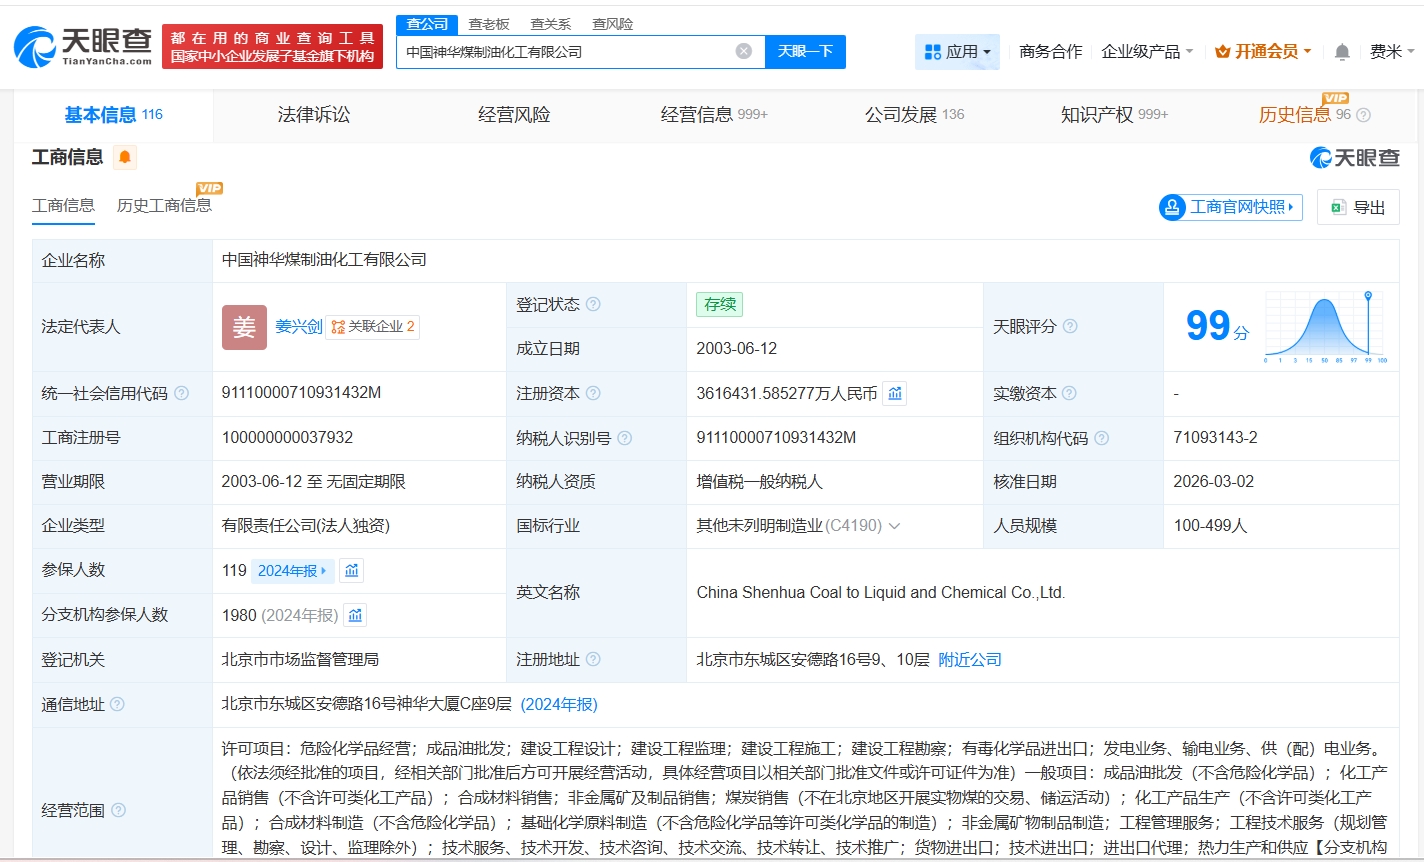Click the notification bell icon in header

pyautogui.click(x=1342, y=52)
